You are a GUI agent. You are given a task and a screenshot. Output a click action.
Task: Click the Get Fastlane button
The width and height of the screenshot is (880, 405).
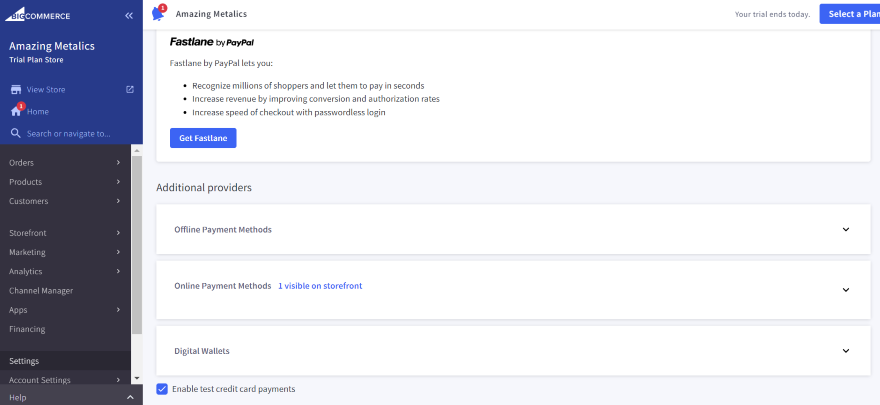click(x=203, y=138)
